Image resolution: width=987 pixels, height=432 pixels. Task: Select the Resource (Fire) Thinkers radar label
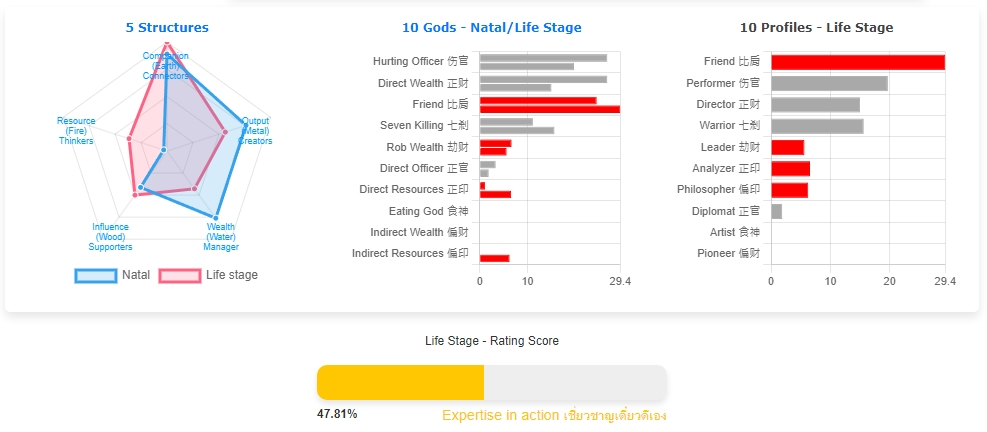pyautogui.click(x=76, y=131)
